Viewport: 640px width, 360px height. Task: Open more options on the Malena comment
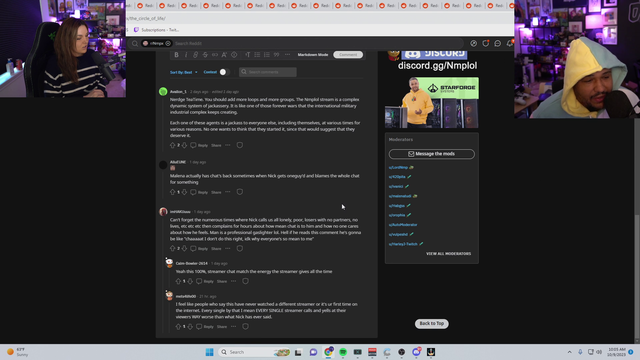[228, 192]
